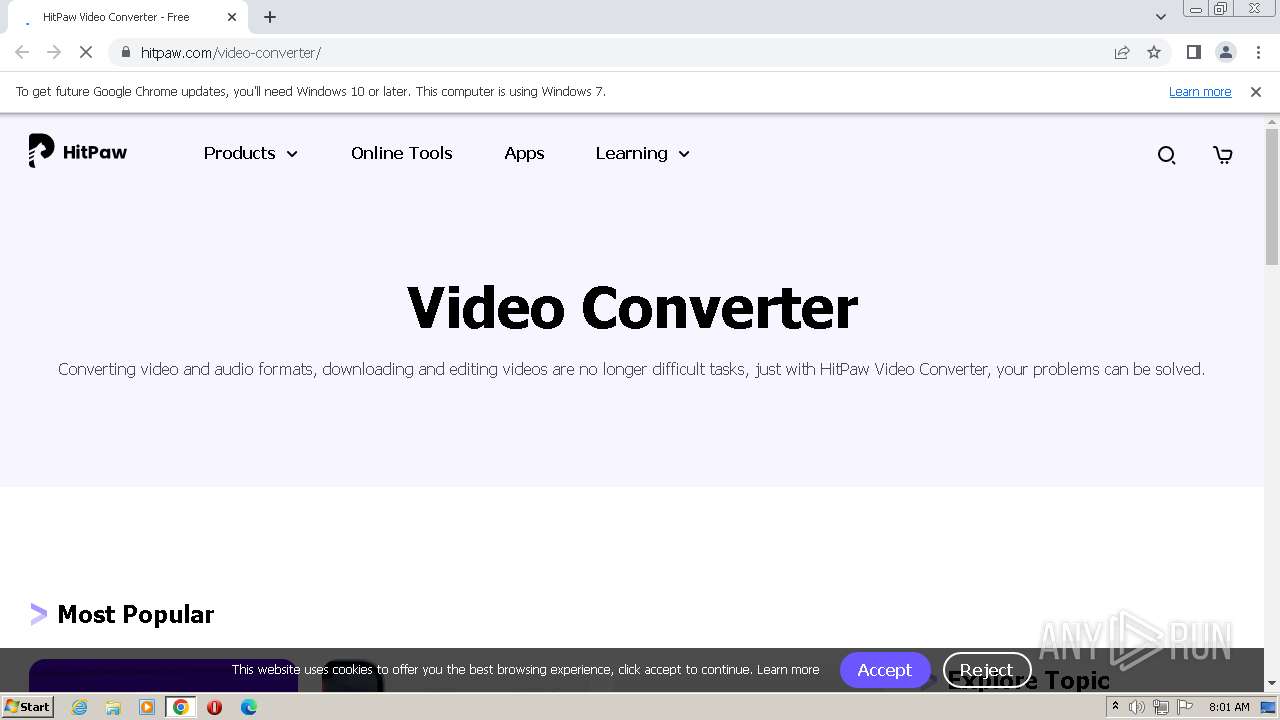Go forward in browser history
Viewport: 1280px width, 720px height.
[x=54, y=52]
